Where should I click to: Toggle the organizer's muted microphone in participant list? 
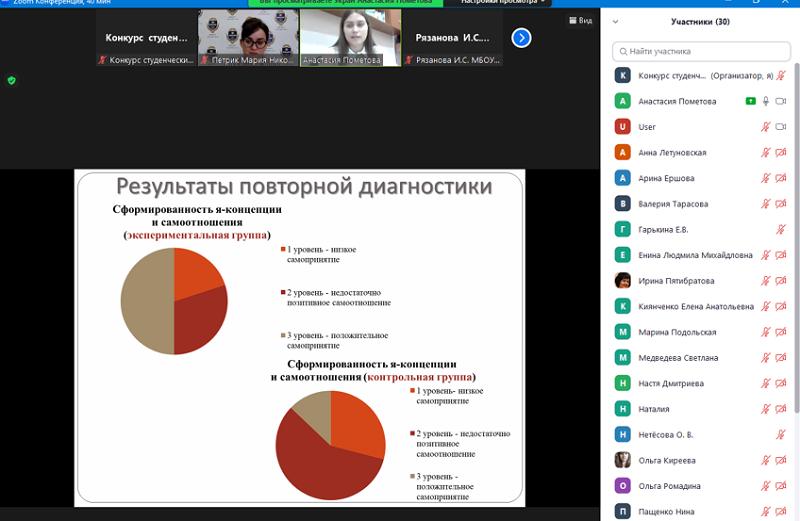pos(781,75)
